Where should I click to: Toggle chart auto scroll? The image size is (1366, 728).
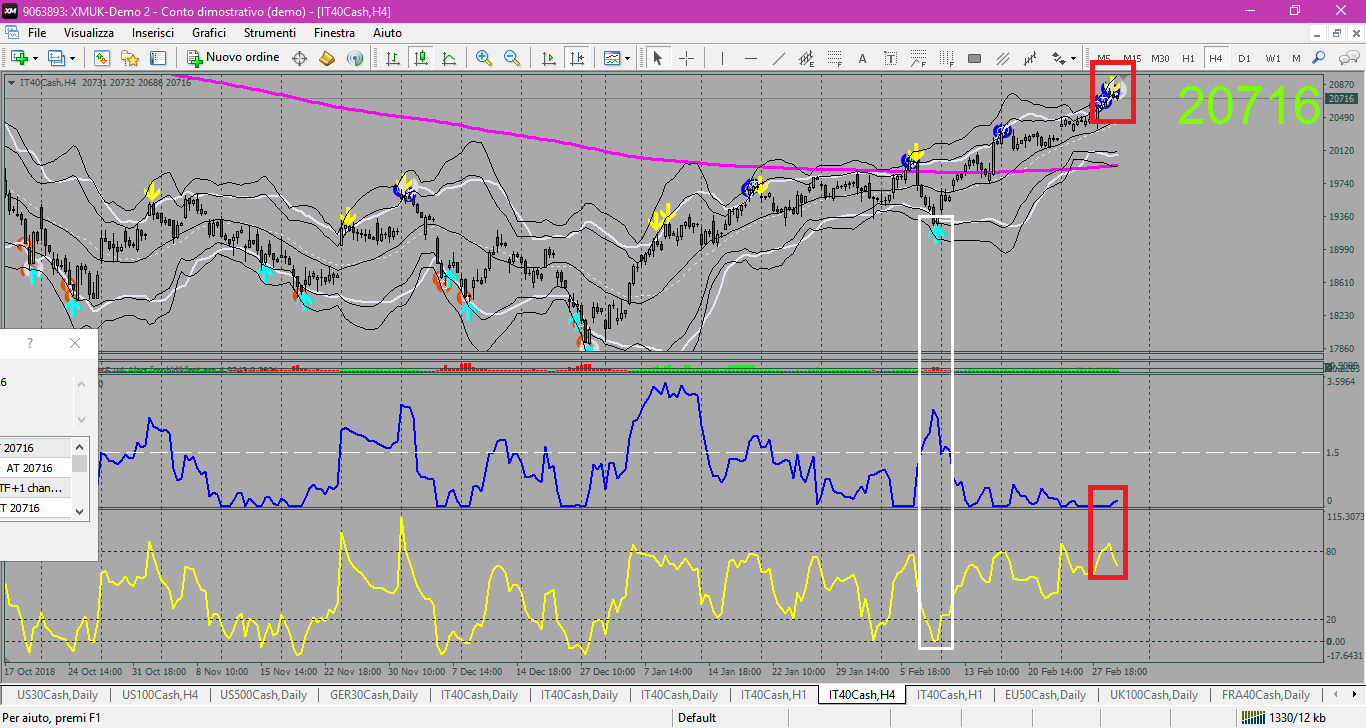[548, 58]
